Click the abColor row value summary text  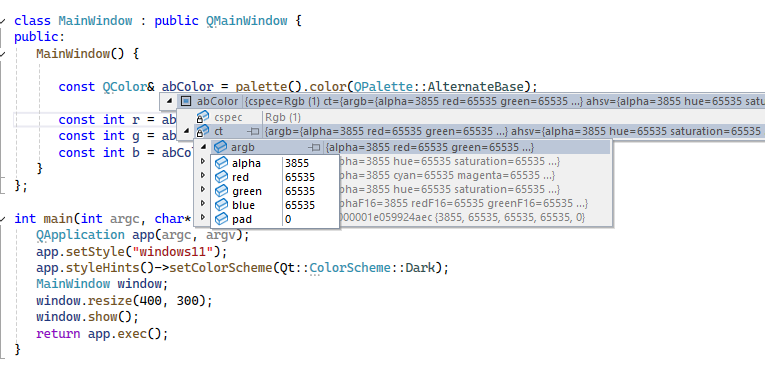(x=504, y=101)
